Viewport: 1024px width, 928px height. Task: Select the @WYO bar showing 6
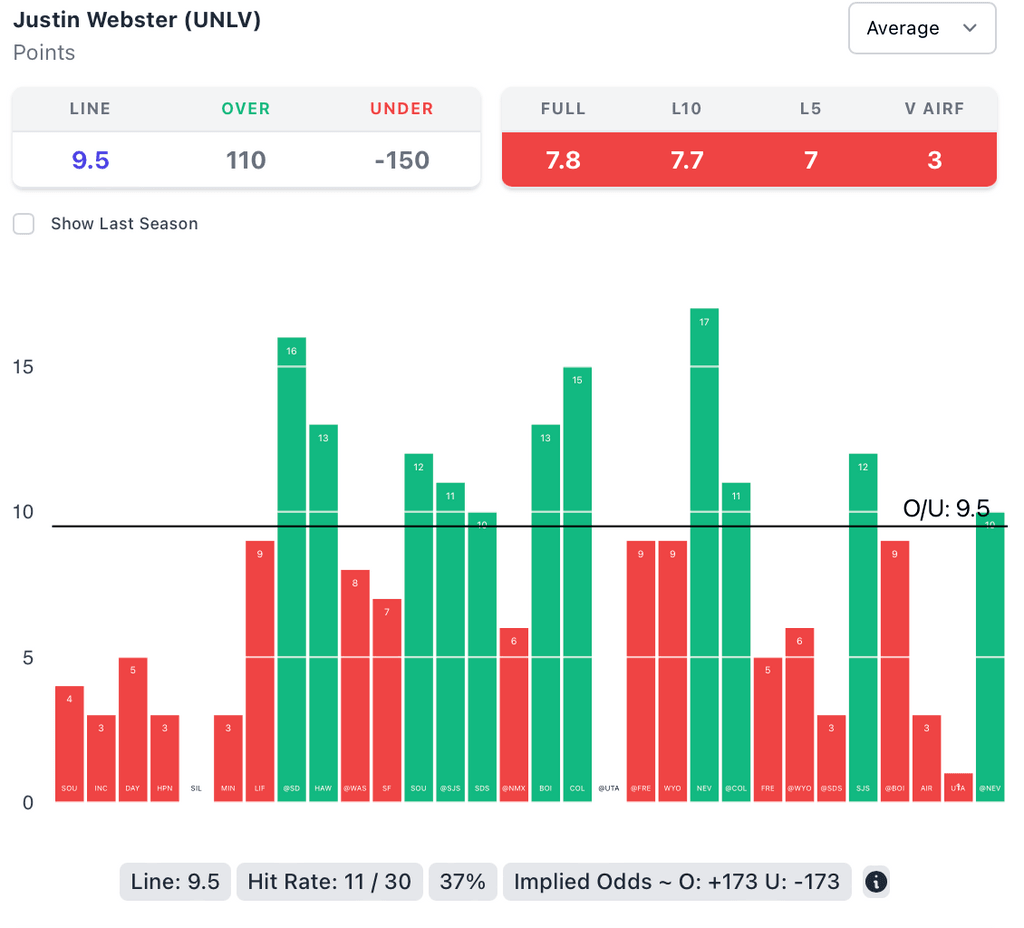tap(799, 714)
